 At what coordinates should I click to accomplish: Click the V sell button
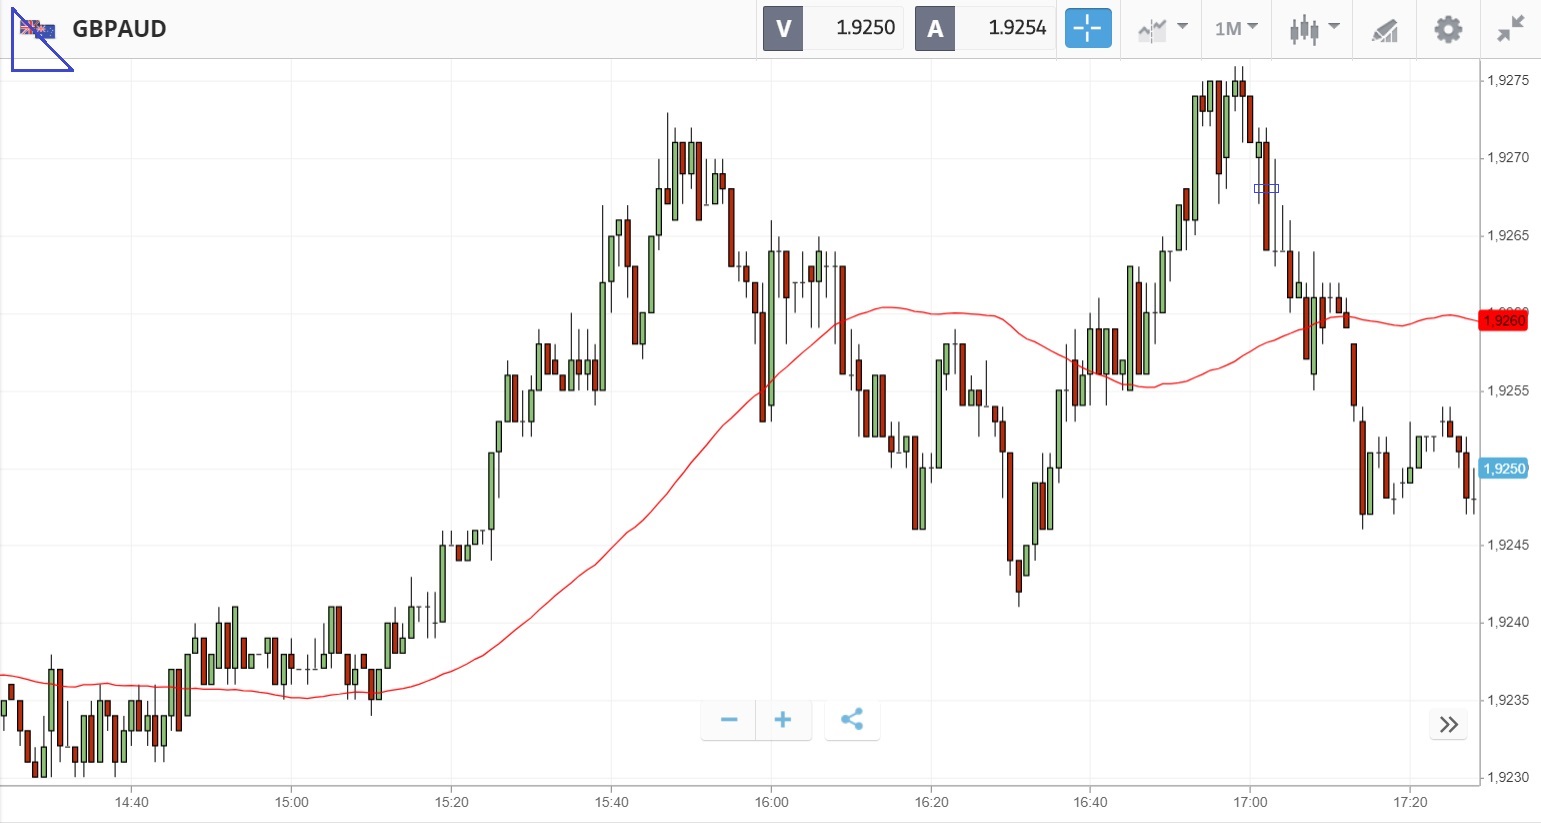click(x=783, y=29)
